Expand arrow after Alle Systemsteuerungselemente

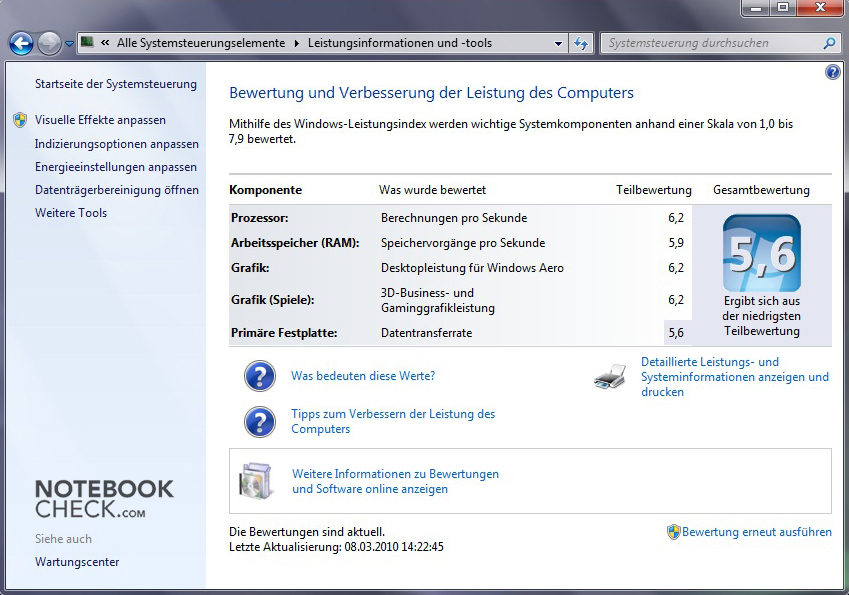point(297,43)
